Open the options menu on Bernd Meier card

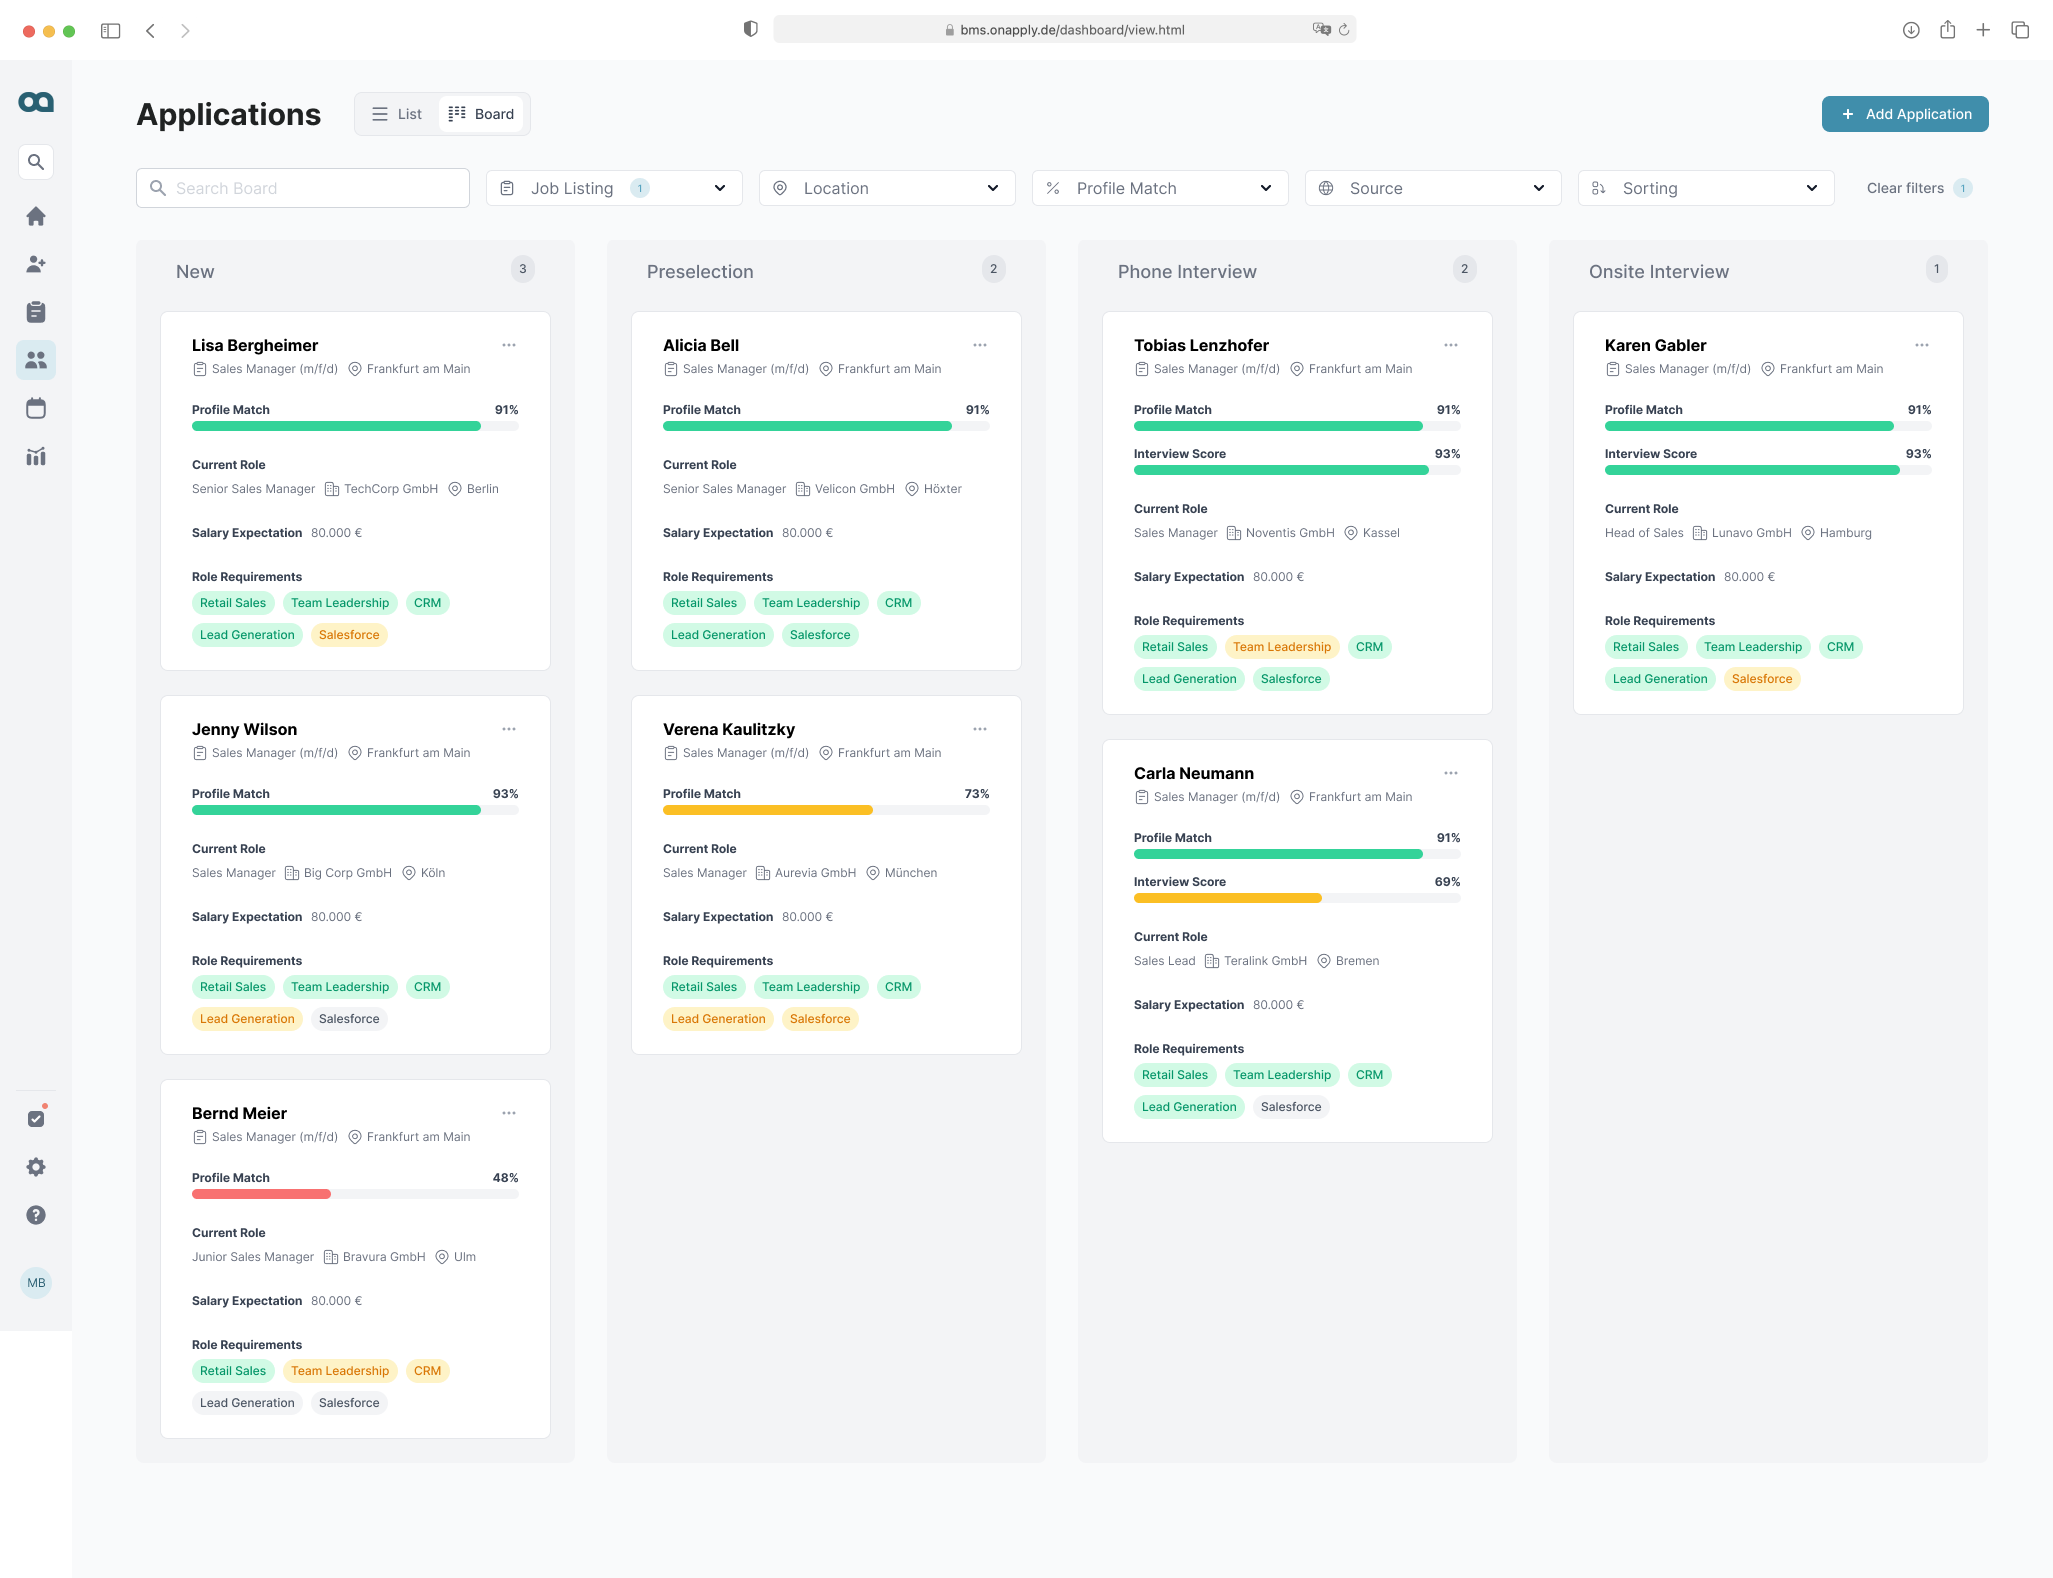click(509, 1113)
